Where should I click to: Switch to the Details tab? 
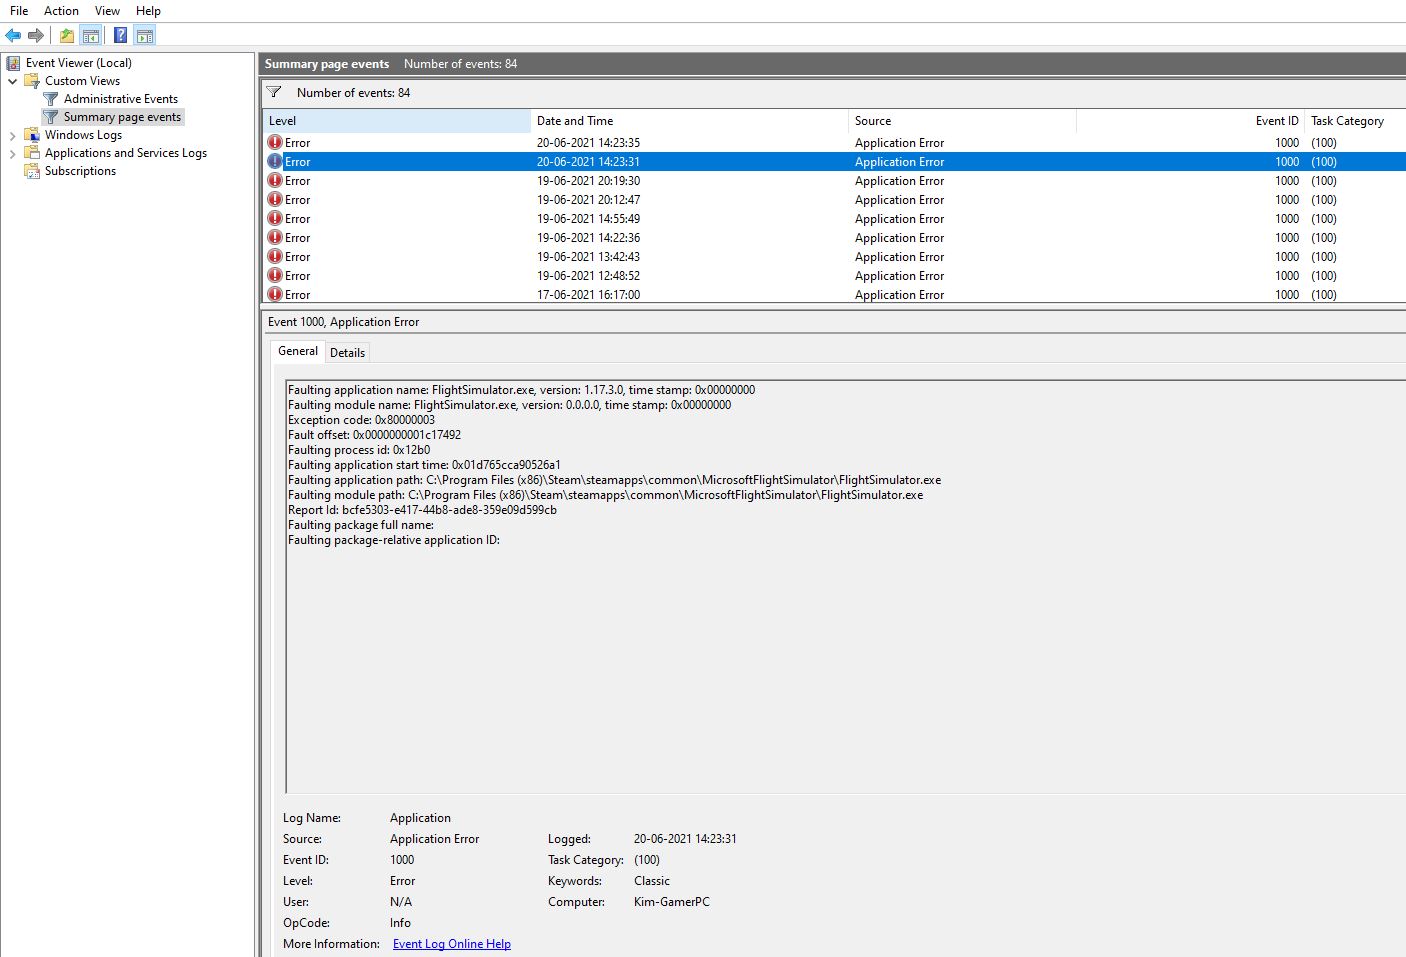[x=347, y=353]
